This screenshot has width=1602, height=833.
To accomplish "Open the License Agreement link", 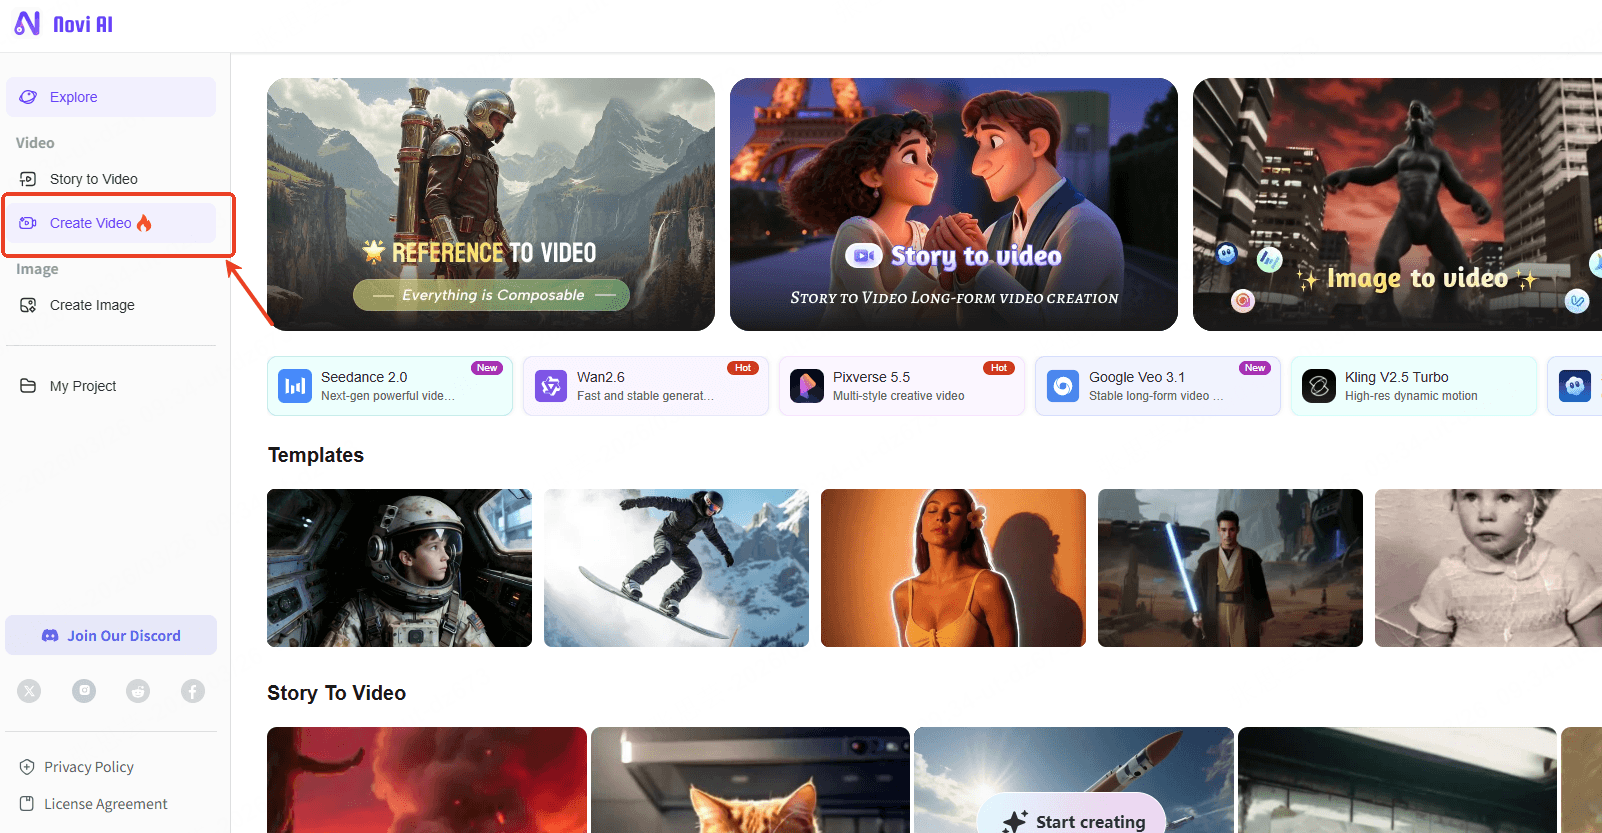I will click(105, 804).
